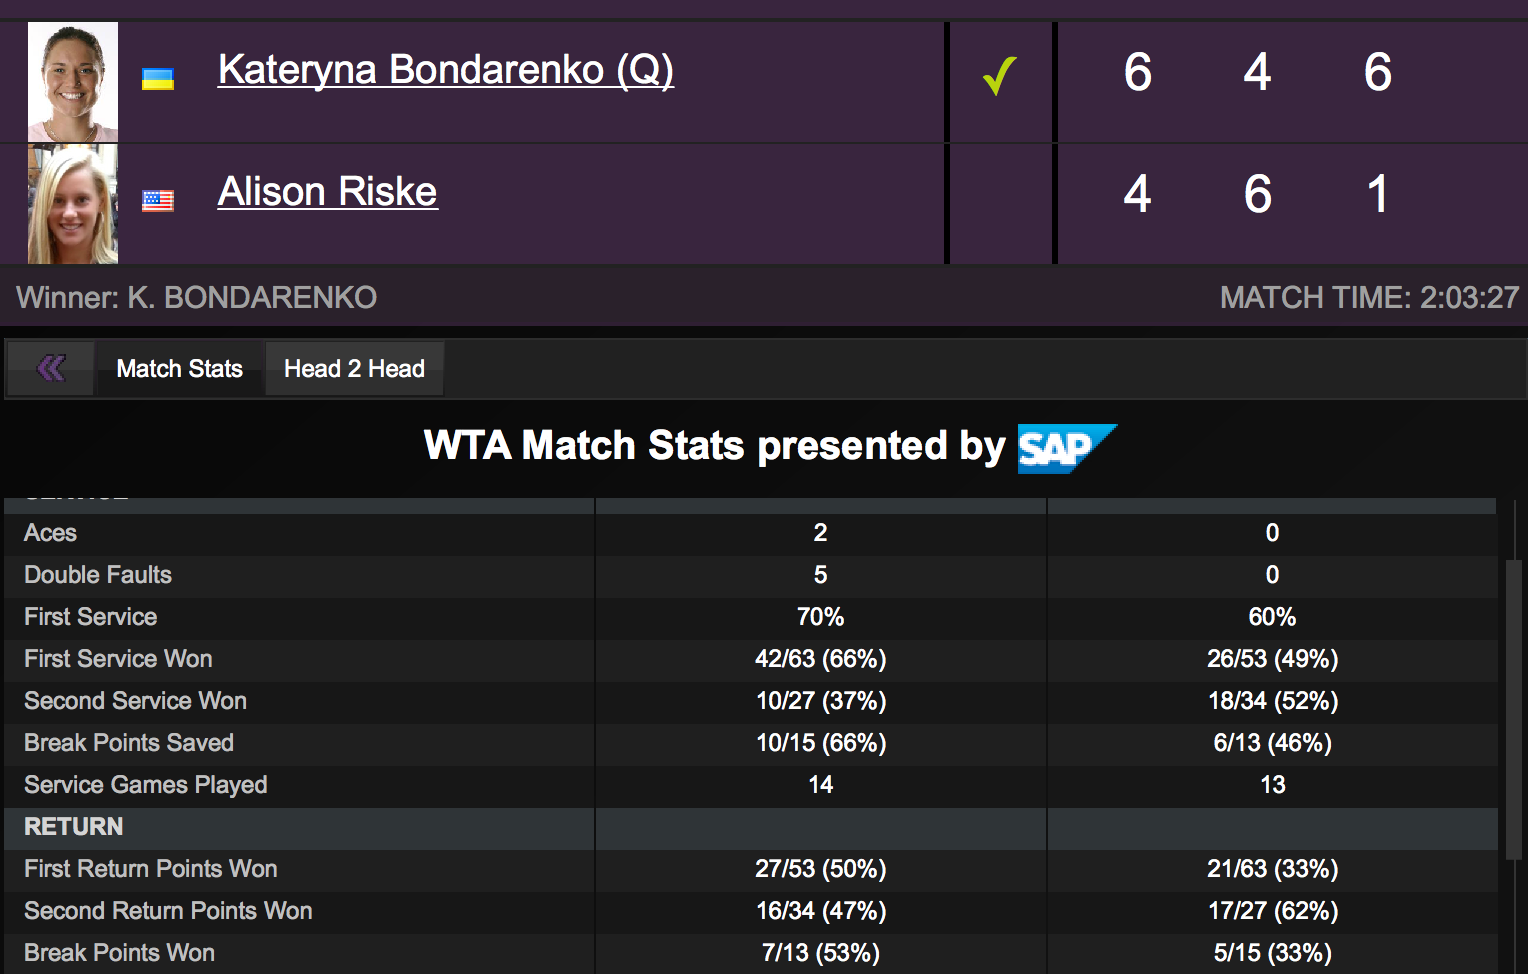Click the green winner checkmark icon
Screen dimensions: 1528x974
pos(999,76)
